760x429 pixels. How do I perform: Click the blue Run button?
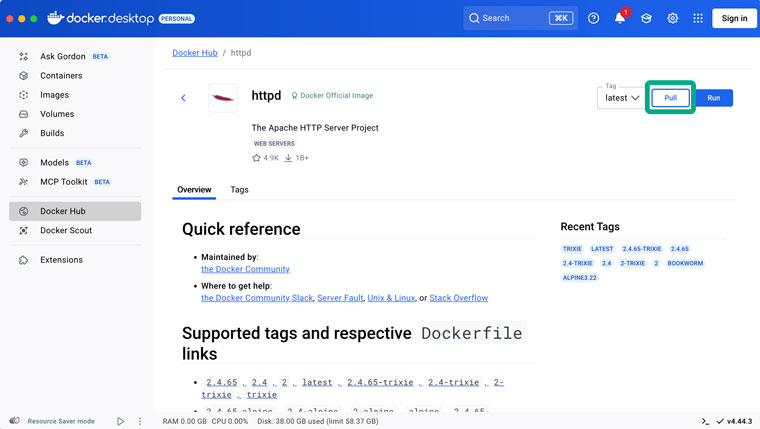[713, 98]
